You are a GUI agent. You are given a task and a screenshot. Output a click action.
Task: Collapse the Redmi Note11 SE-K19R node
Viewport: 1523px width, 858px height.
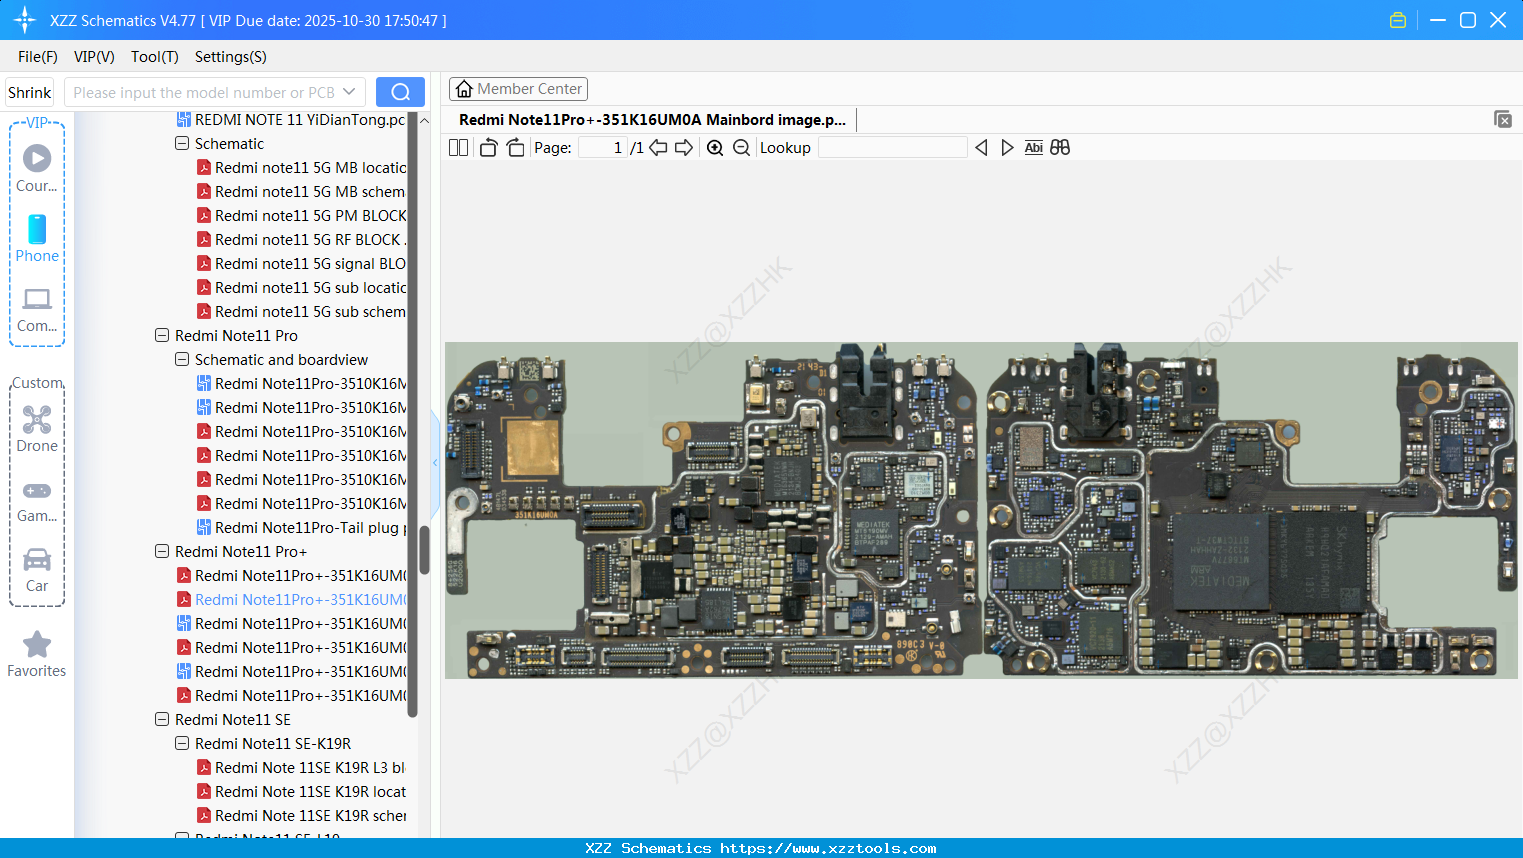pyautogui.click(x=181, y=743)
